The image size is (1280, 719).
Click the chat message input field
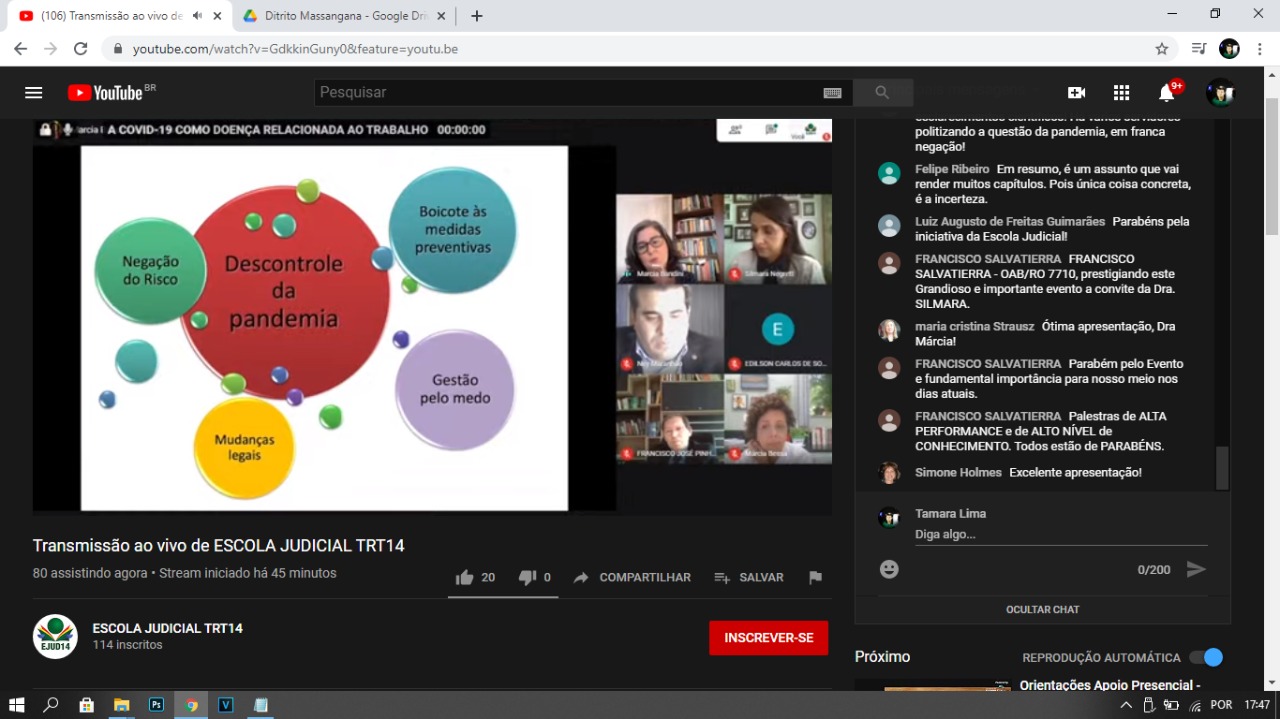coord(1060,534)
